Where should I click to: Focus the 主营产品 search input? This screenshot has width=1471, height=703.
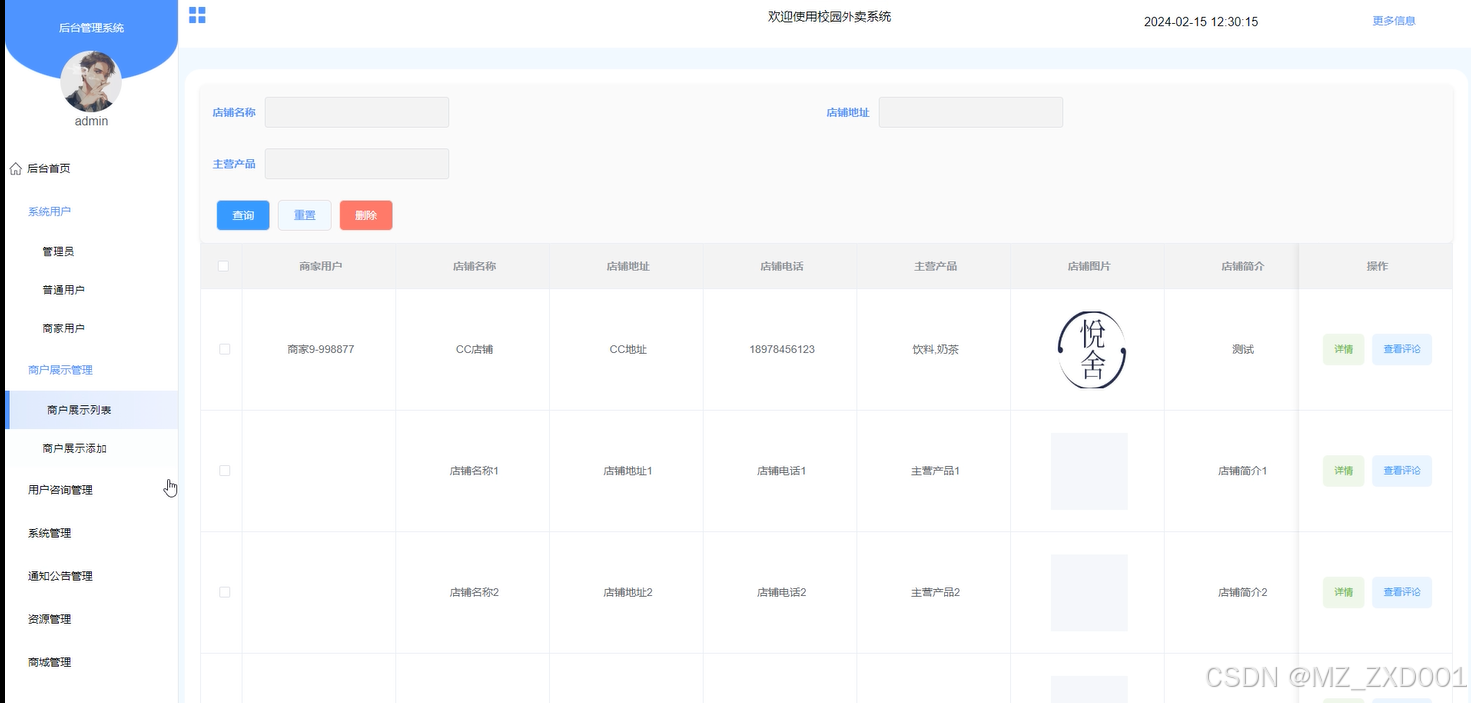[357, 164]
